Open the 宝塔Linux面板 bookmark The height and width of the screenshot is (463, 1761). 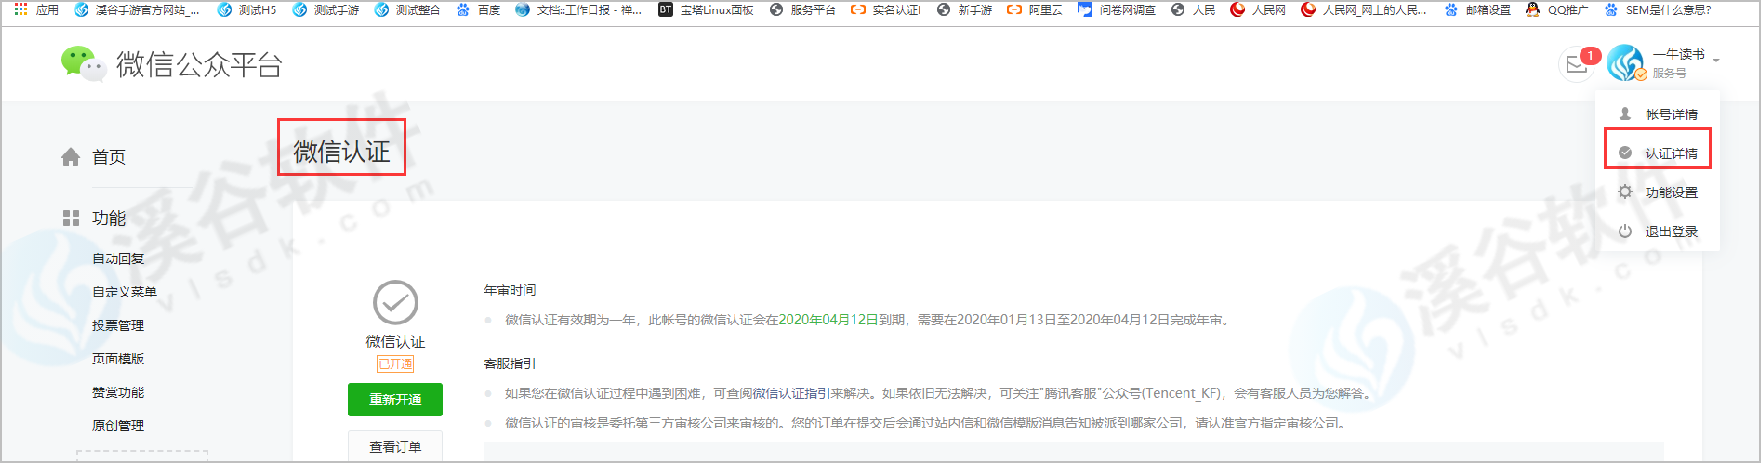(706, 10)
